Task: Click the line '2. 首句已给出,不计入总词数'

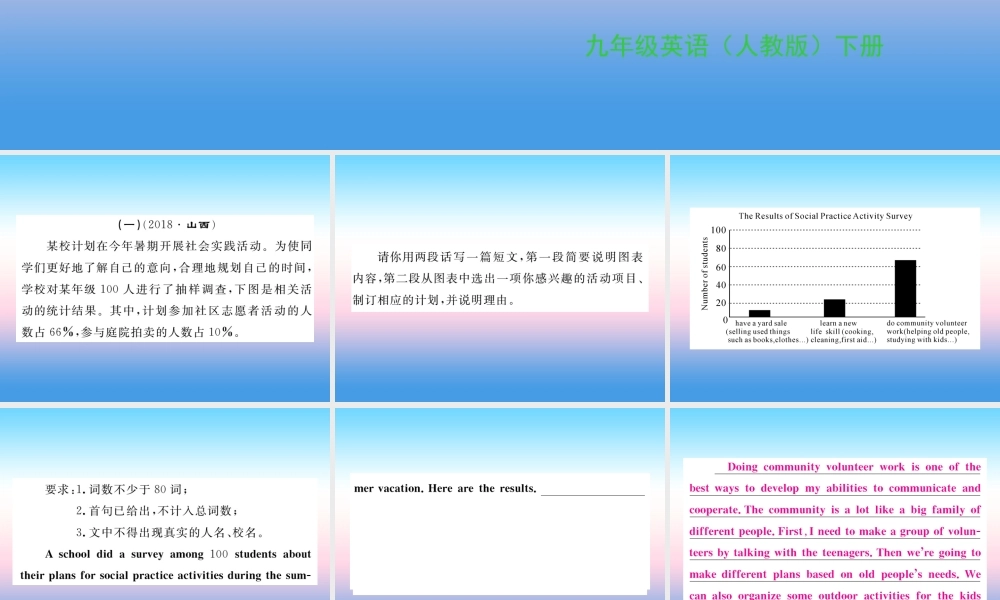Action: coord(157,511)
